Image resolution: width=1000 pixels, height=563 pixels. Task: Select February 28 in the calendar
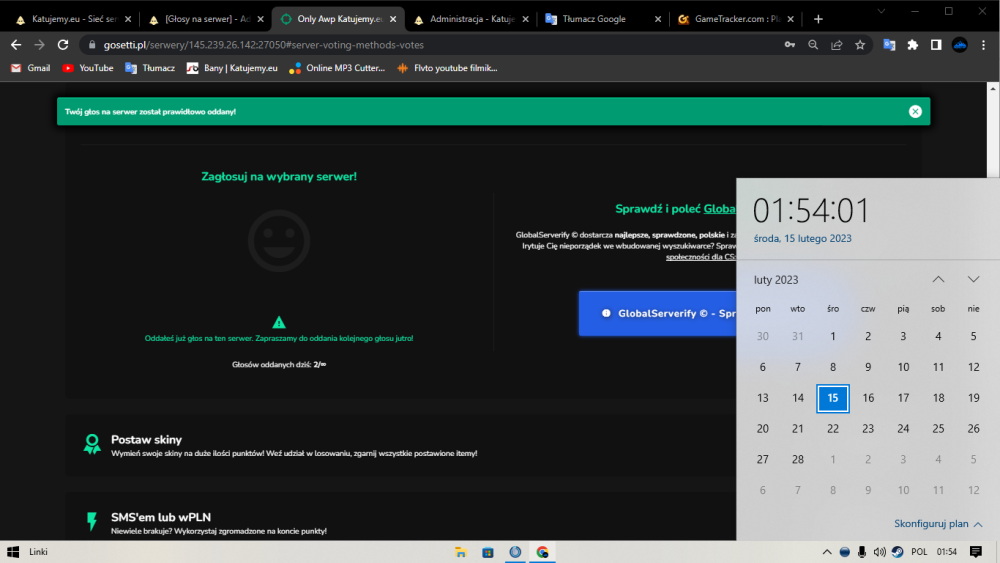[798, 460]
